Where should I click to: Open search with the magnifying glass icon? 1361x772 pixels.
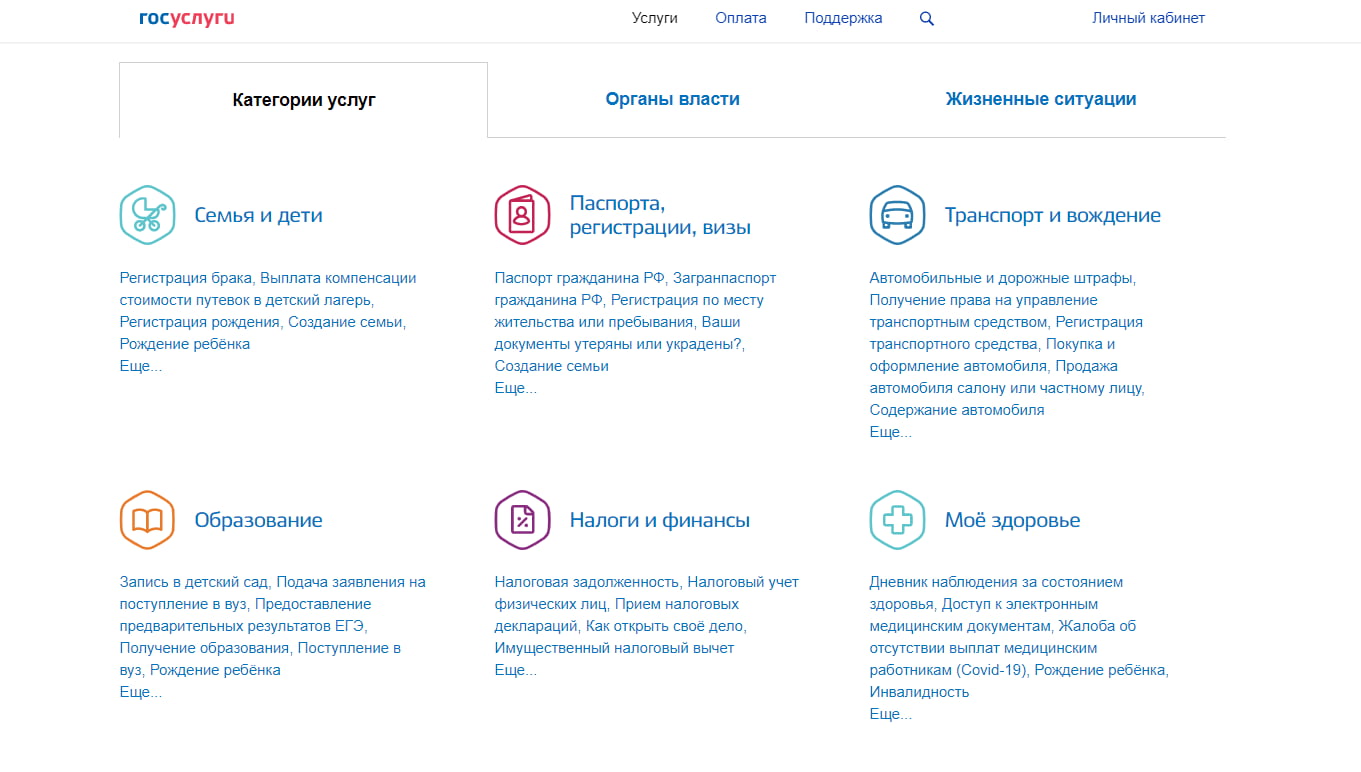click(x=927, y=18)
